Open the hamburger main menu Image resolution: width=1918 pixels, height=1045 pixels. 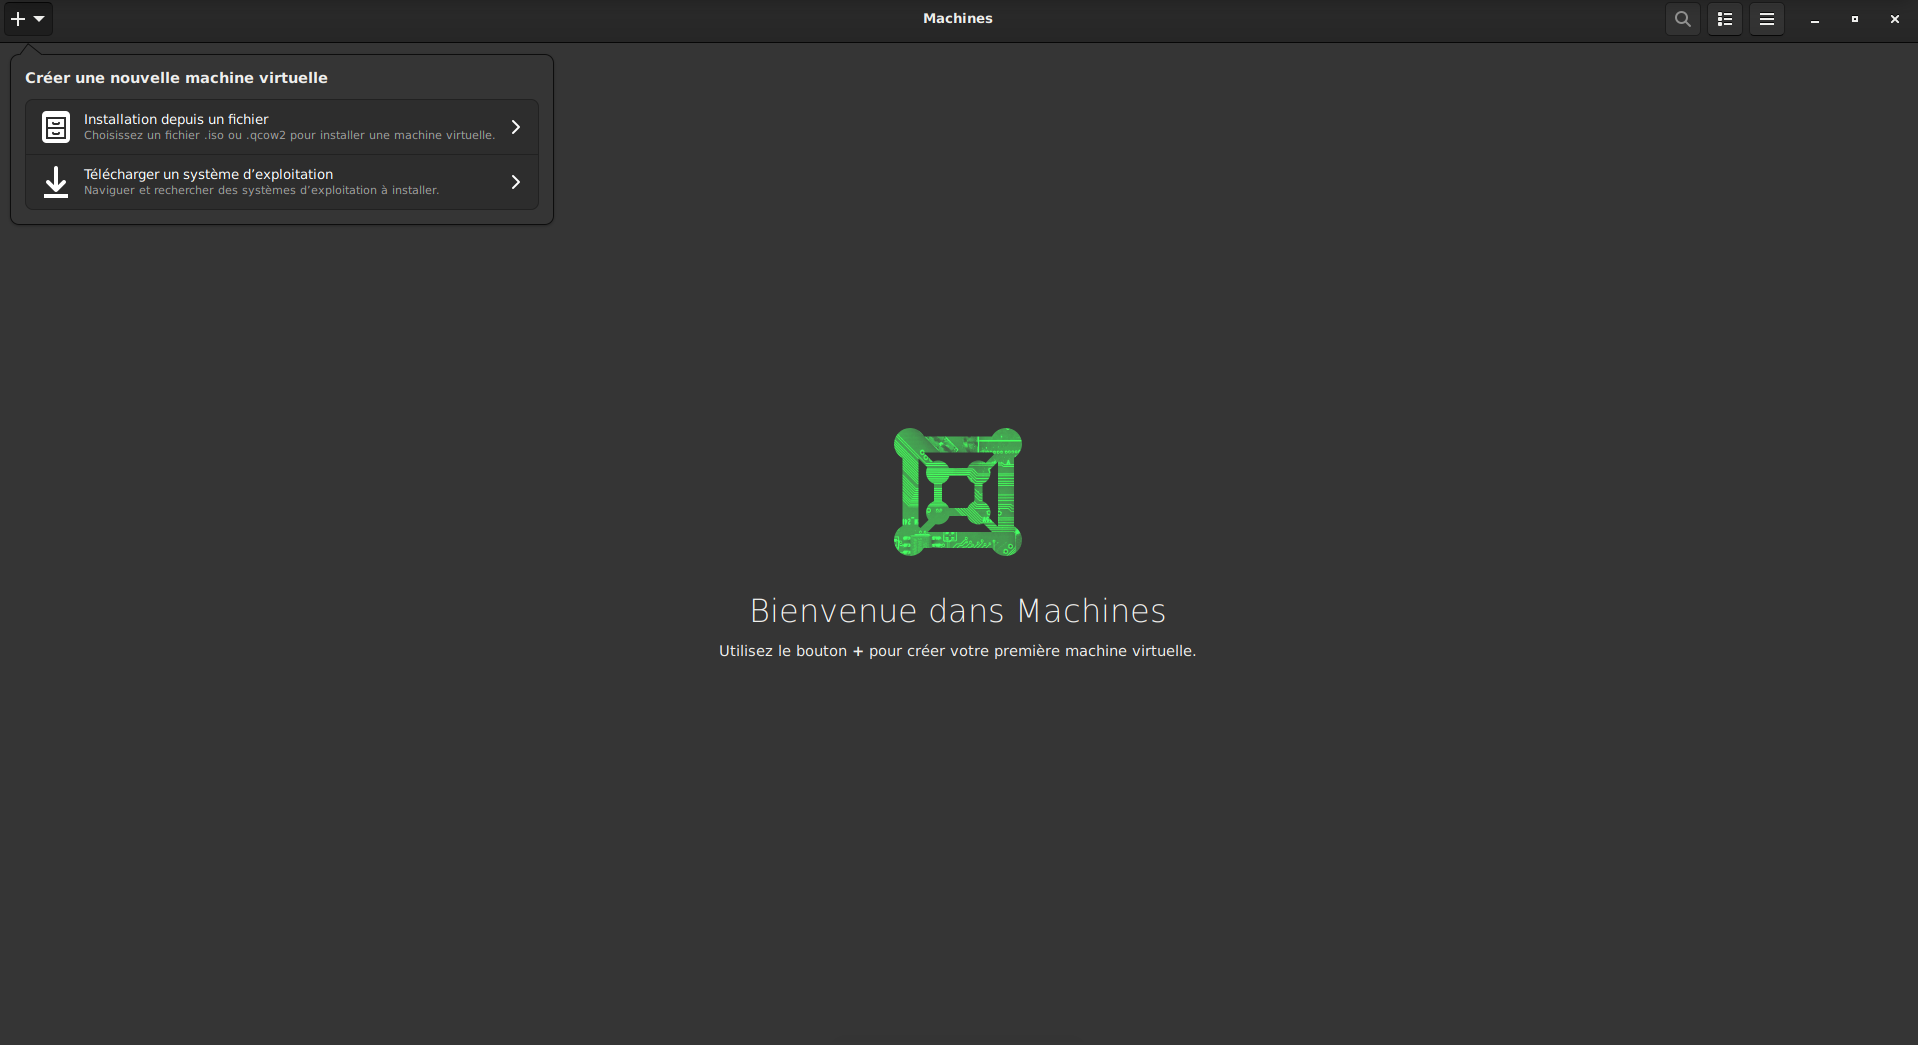click(x=1767, y=18)
